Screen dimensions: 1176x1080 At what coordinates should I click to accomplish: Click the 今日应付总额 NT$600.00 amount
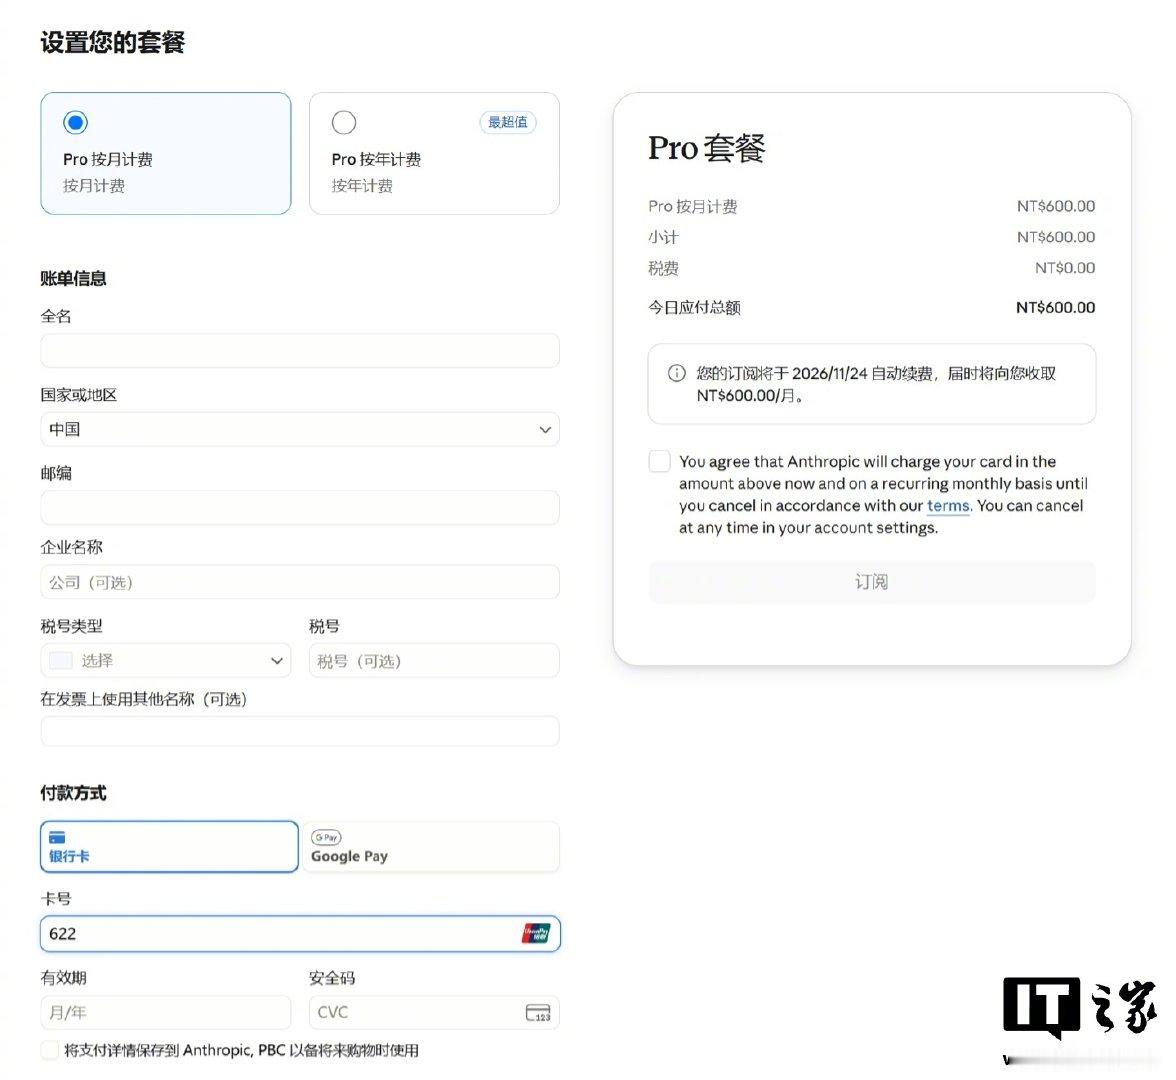[x=1055, y=308]
